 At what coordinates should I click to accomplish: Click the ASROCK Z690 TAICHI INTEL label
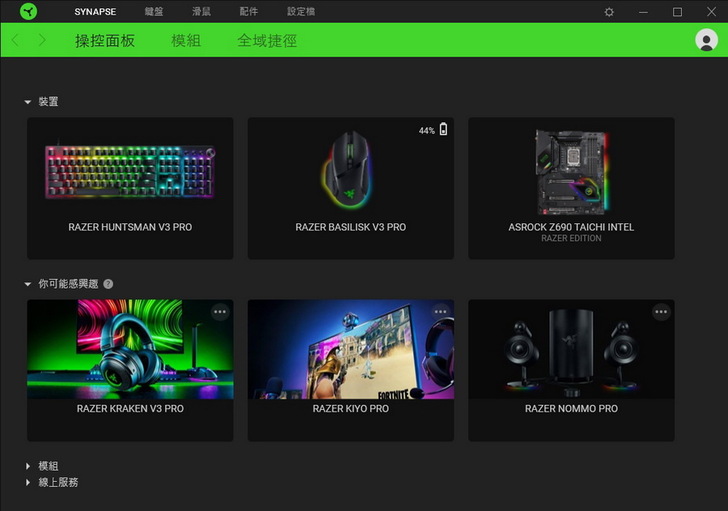click(x=571, y=227)
